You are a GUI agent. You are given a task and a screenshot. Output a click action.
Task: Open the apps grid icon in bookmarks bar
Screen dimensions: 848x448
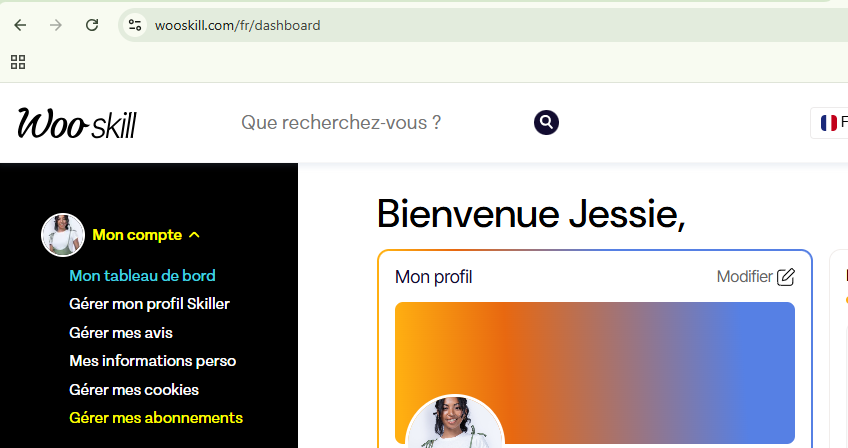(18, 63)
